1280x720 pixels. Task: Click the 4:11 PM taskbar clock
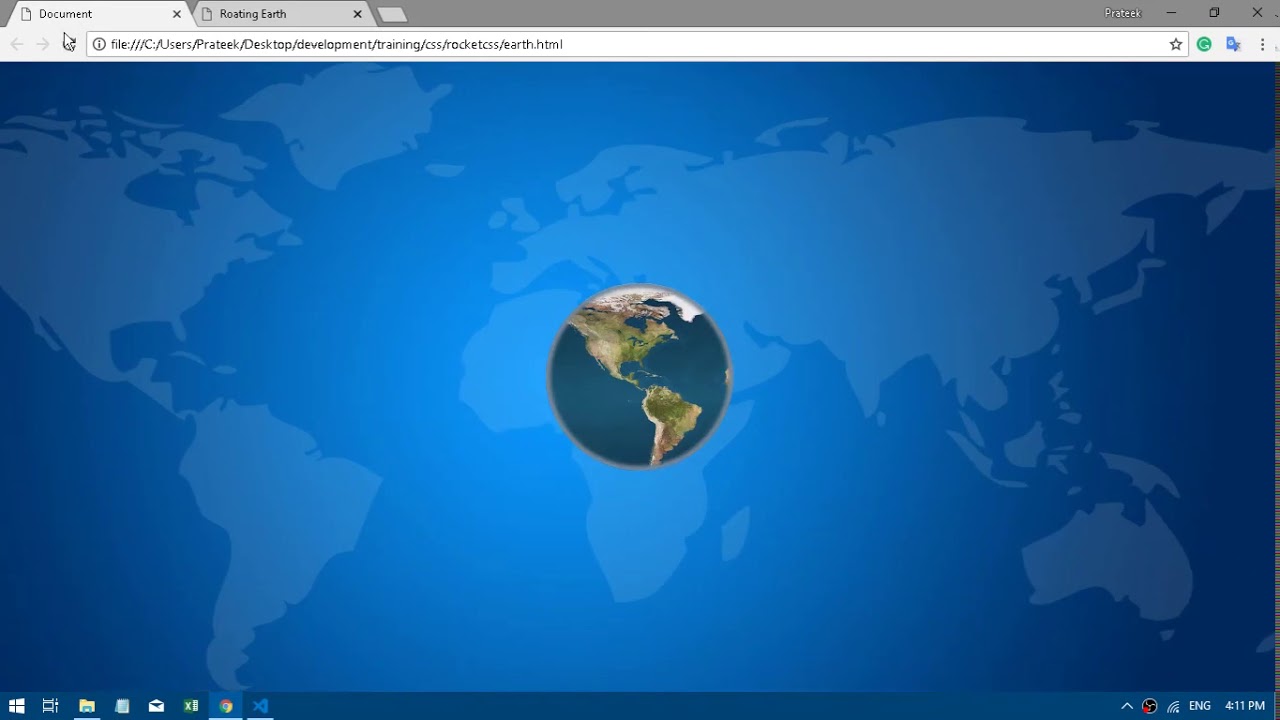(x=1245, y=706)
